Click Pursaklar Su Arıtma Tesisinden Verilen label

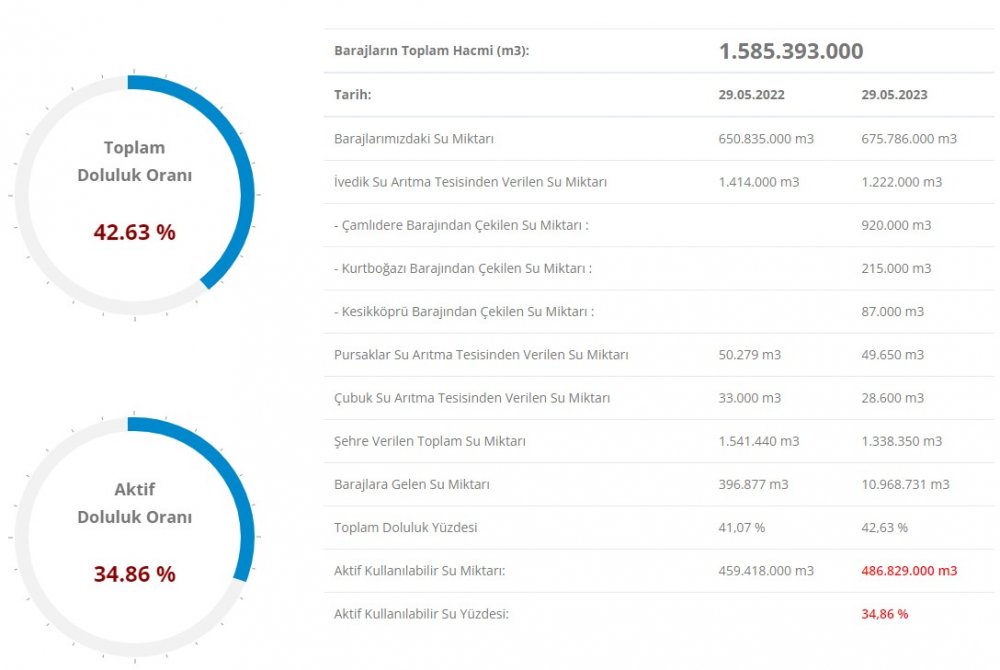[481, 354]
